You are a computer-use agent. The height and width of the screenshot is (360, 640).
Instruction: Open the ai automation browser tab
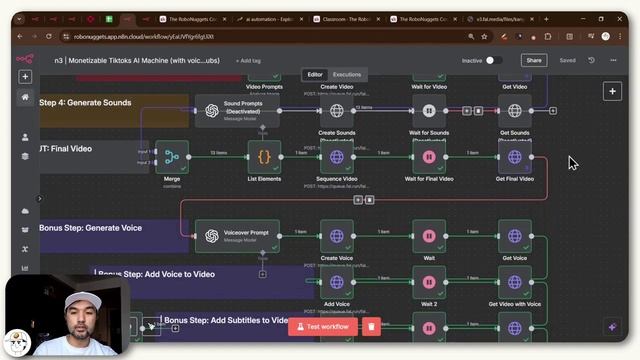[x=270, y=19]
